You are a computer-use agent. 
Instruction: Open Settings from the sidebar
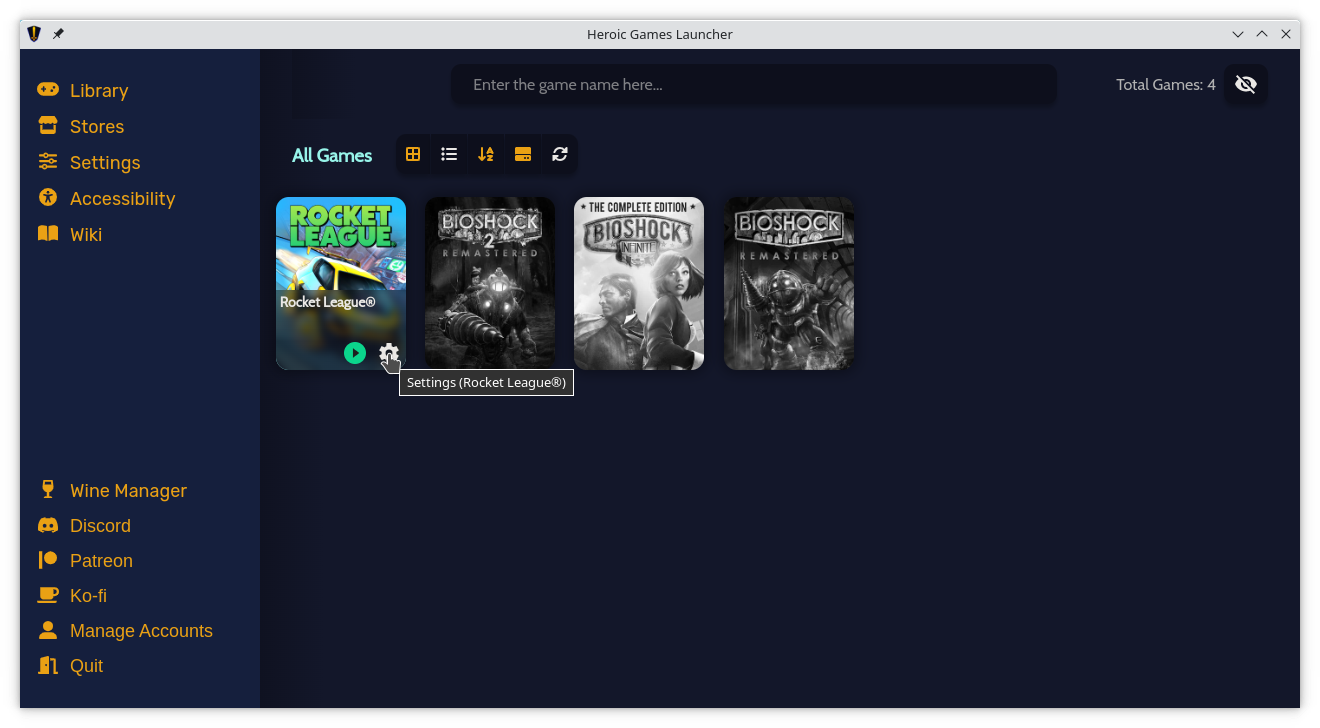pos(104,163)
